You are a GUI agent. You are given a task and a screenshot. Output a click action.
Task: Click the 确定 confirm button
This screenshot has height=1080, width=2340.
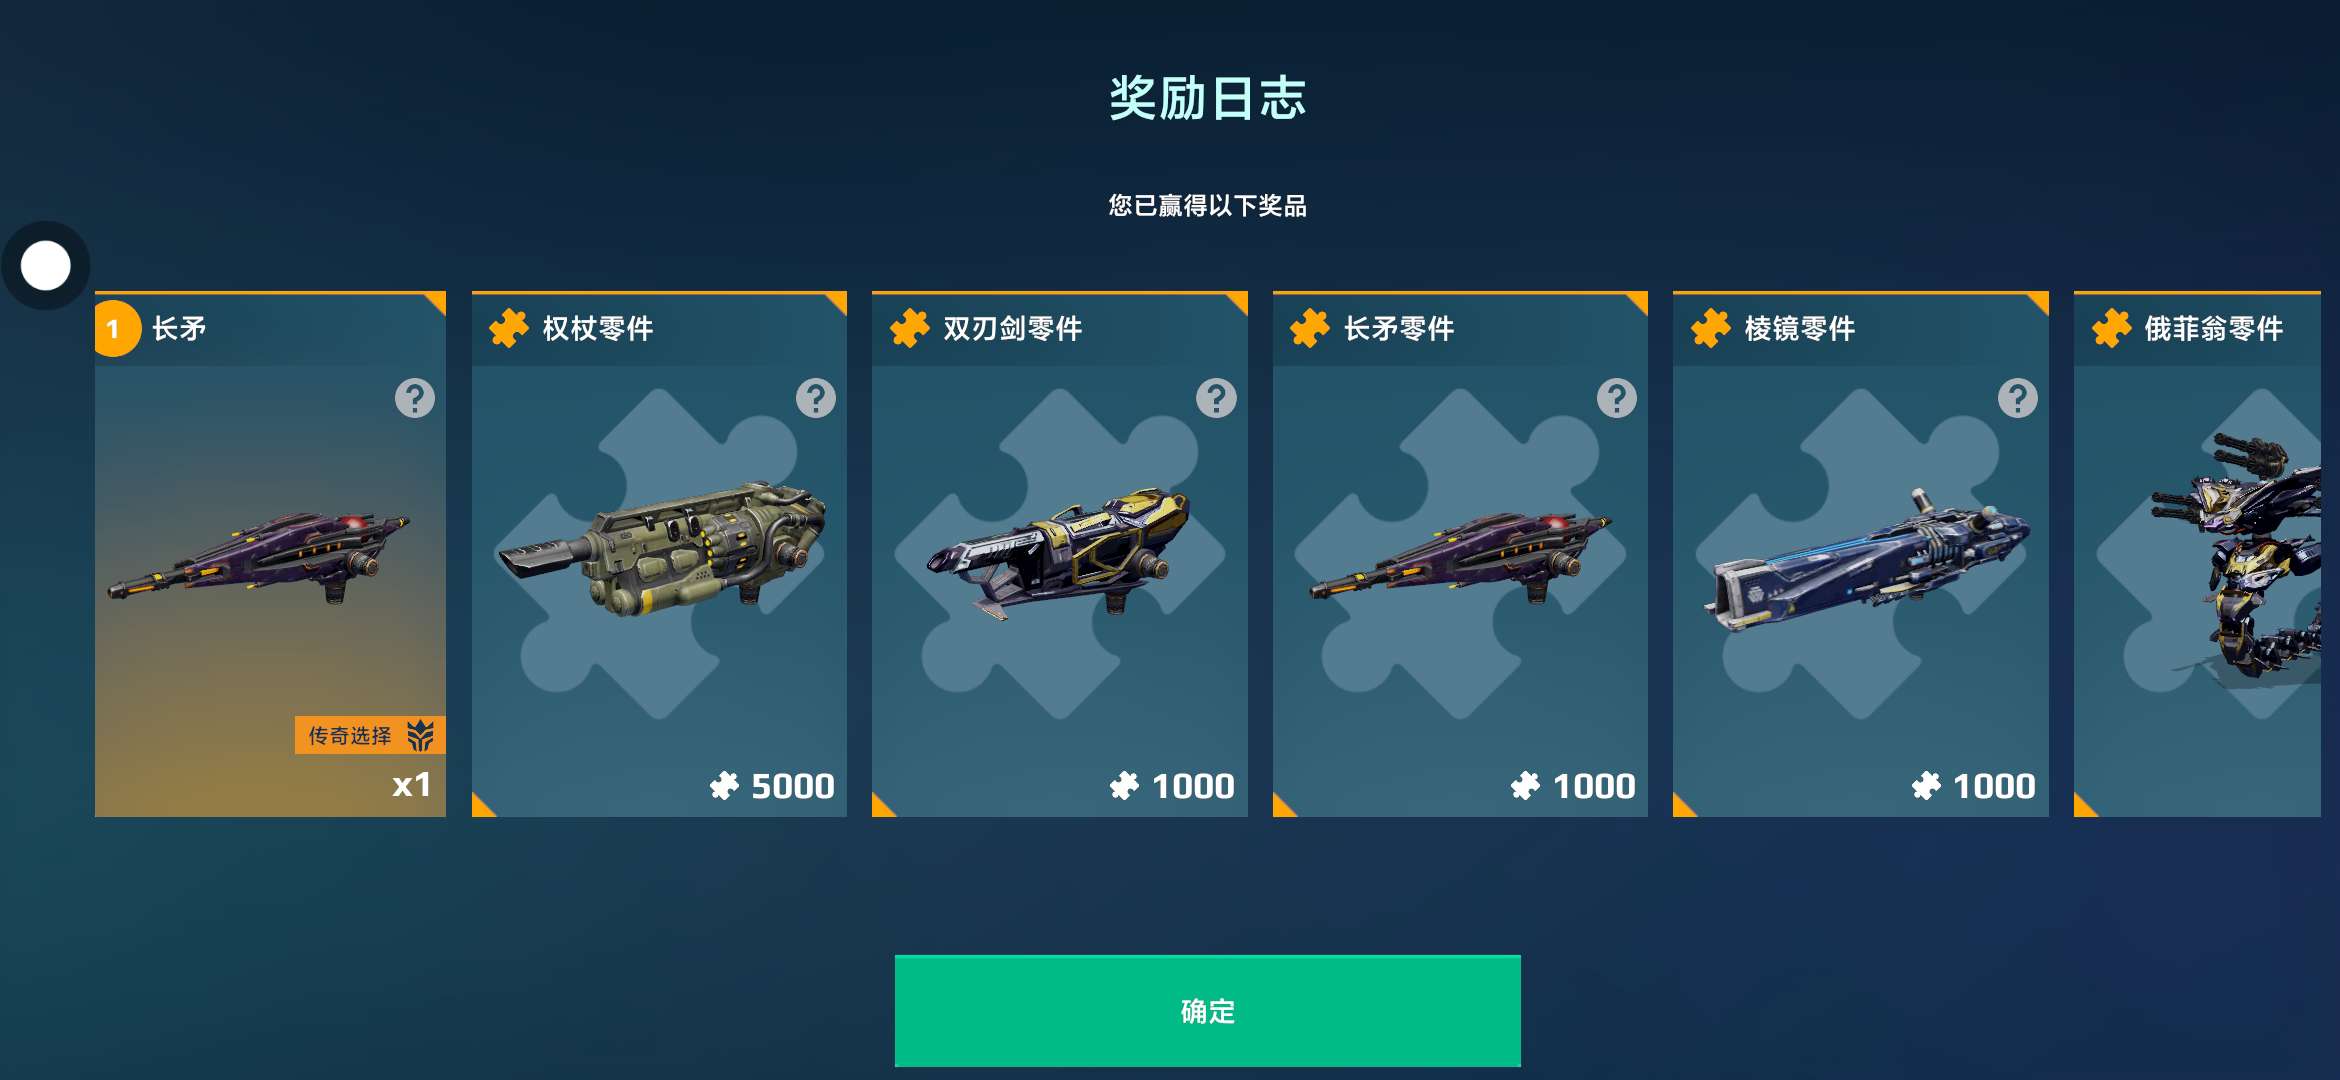coord(1207,1010)
